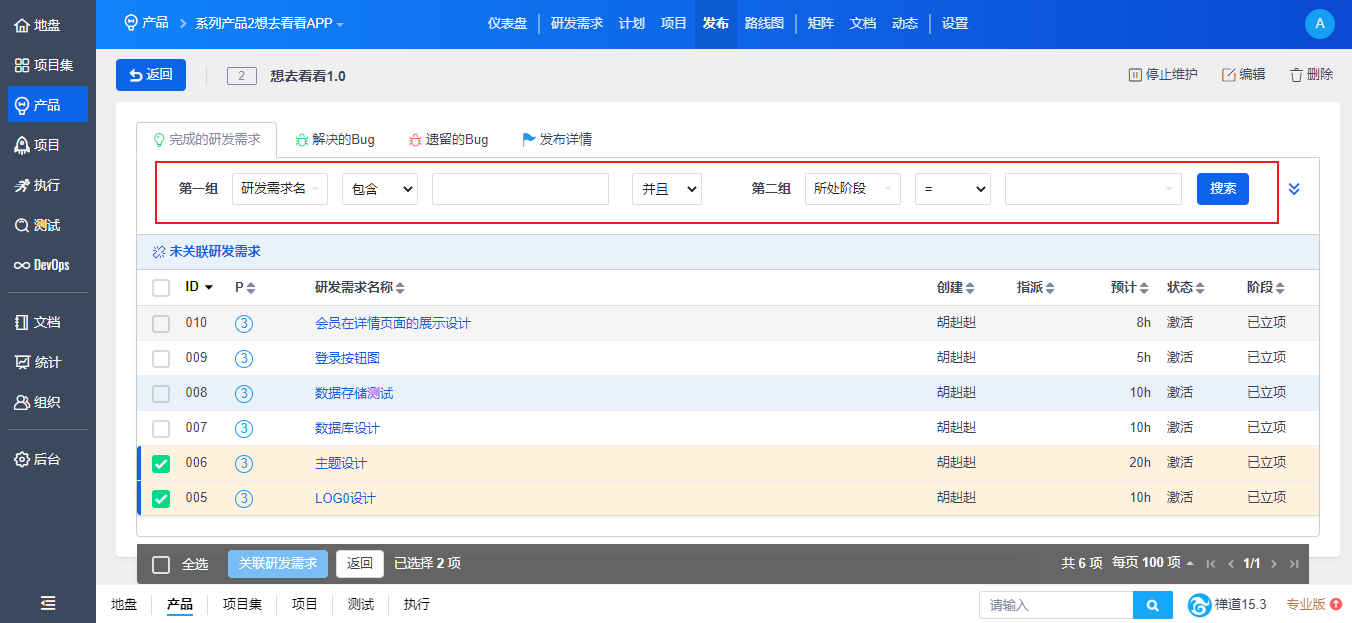Open the 登录按钮图 requirement link

point(347,358)
